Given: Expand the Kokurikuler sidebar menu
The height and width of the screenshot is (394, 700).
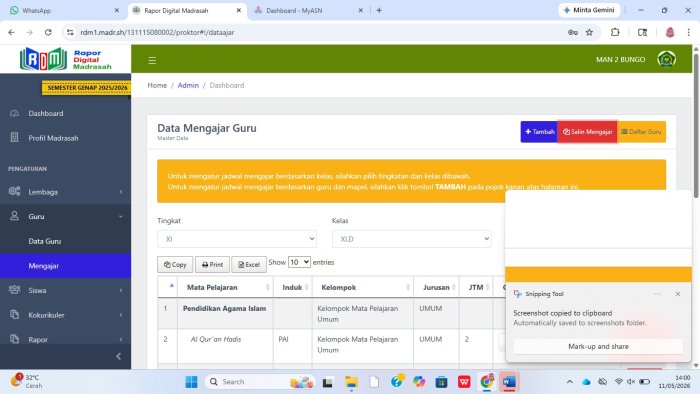Looking at the screenshot, I should pyautogui.click(x=66, y=315).
